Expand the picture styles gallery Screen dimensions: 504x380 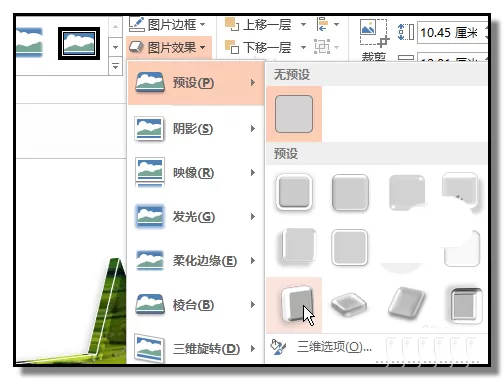[115, 66]
